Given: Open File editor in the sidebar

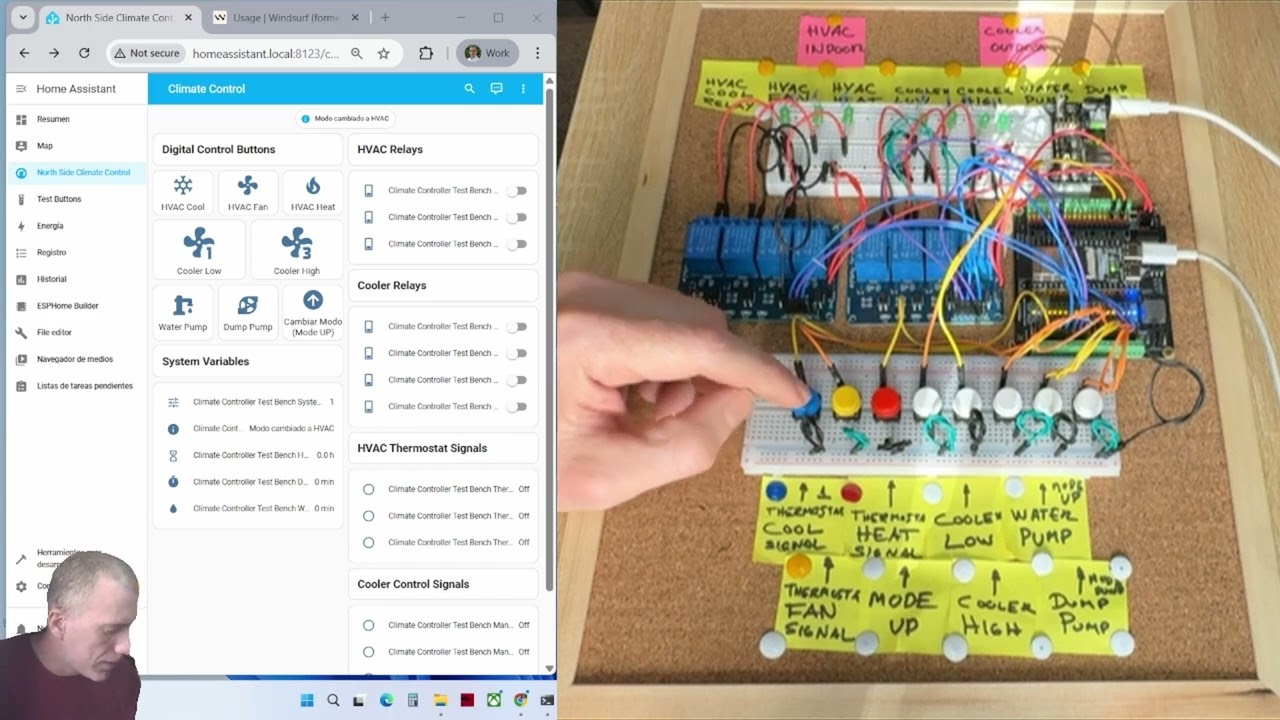Looking at the screenshot, I should pos(77,332).
